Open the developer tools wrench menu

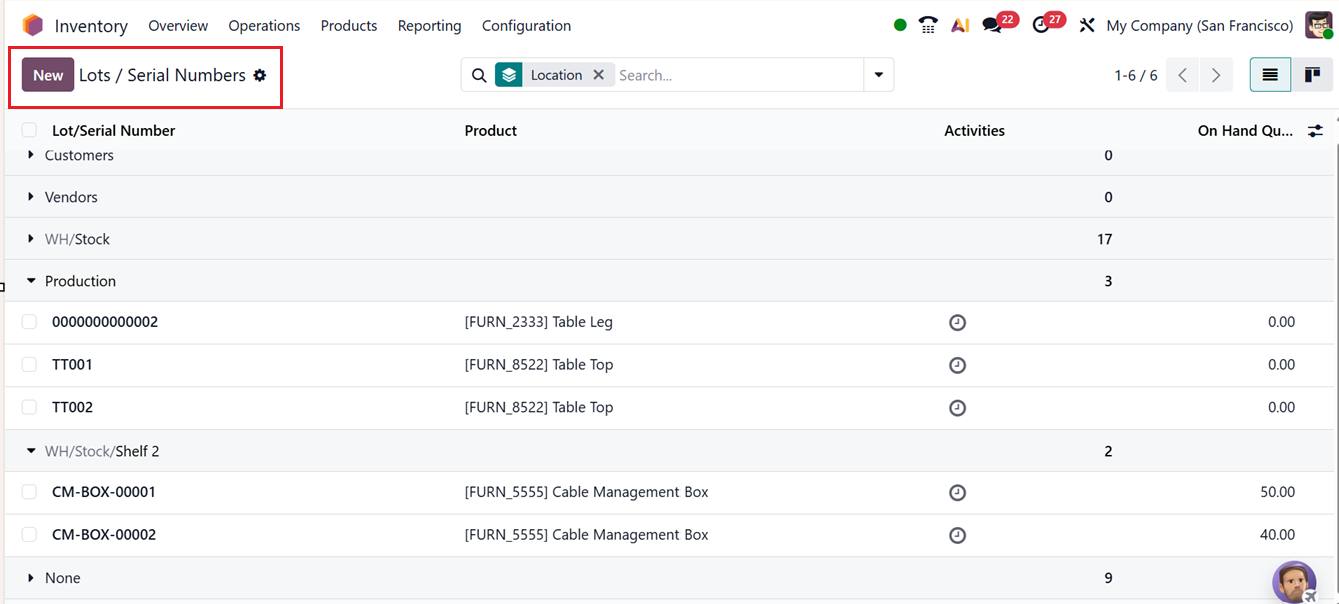click(x=1087, y=24)
